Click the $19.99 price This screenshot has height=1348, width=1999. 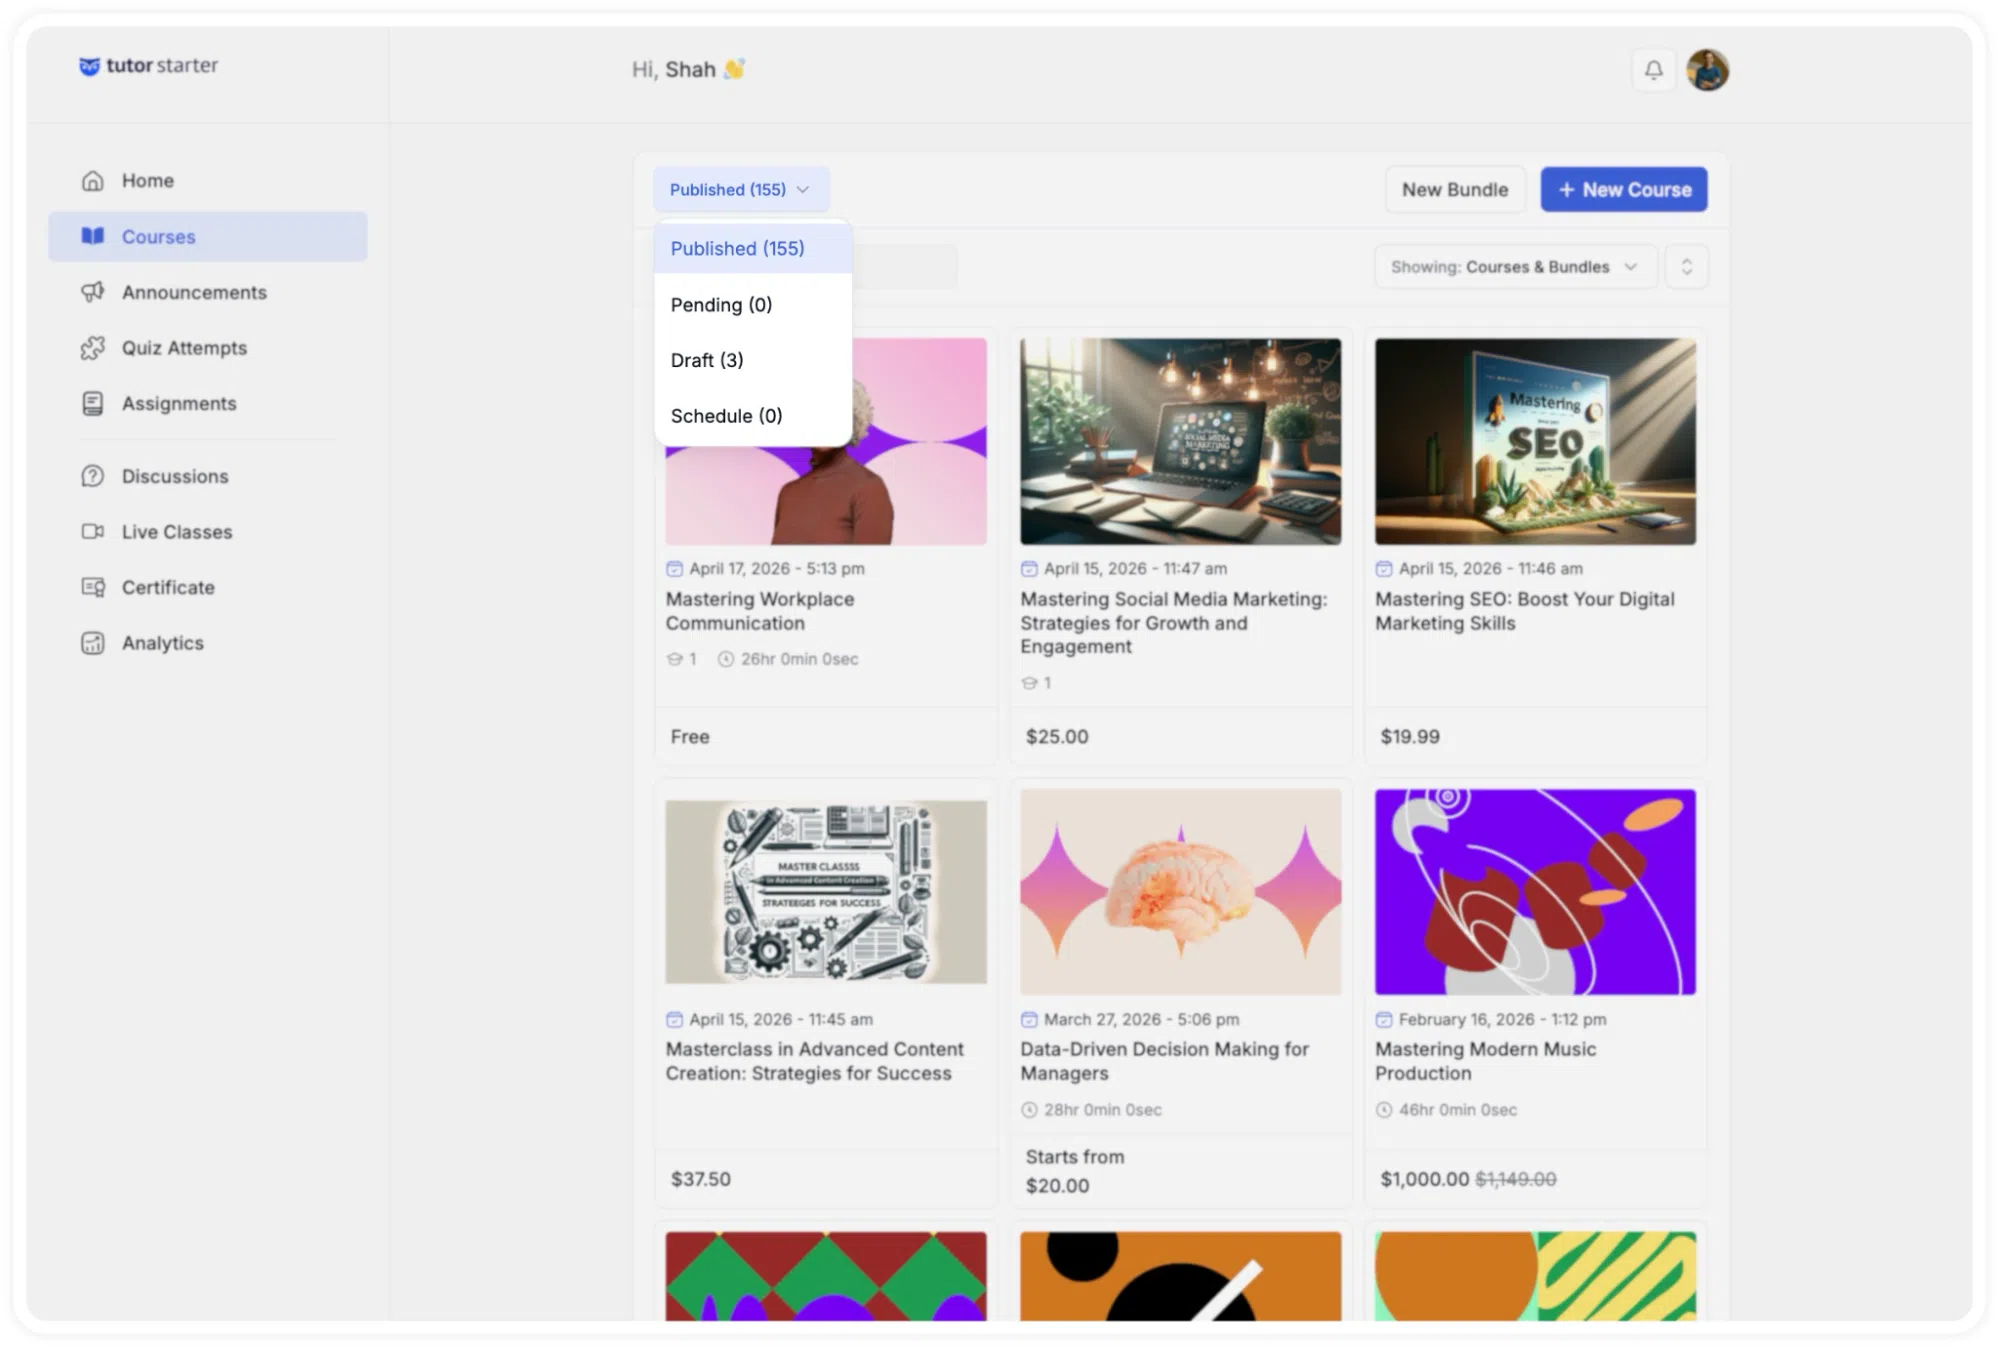tap(1410, 737)
